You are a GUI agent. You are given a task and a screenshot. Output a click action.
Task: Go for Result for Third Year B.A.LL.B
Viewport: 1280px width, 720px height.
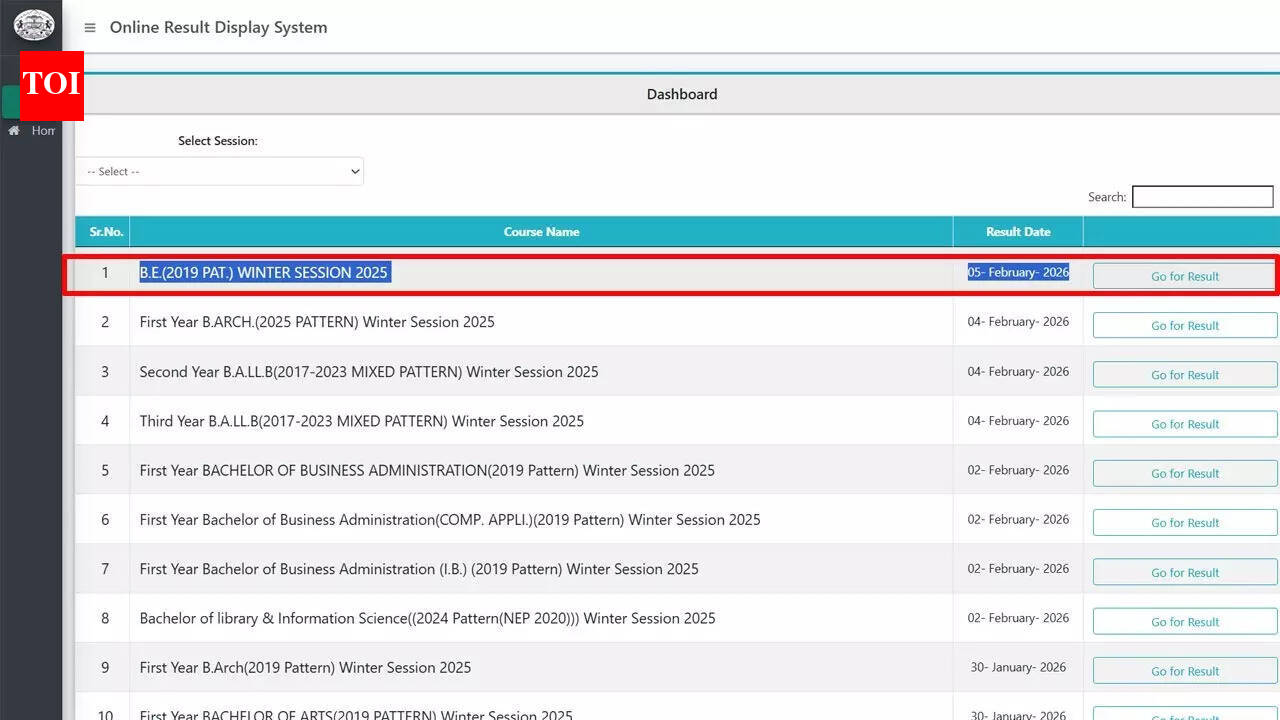pyautogui.click(x=1183, y=424)
